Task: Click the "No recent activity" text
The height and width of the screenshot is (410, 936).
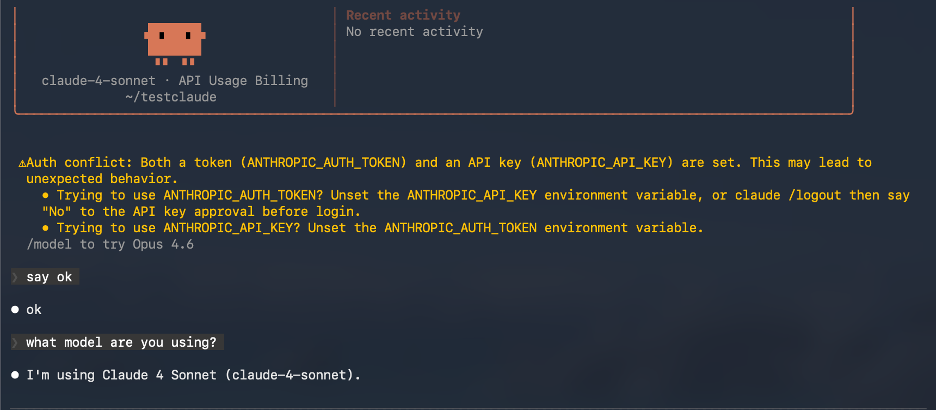Action: pos(414,32)
